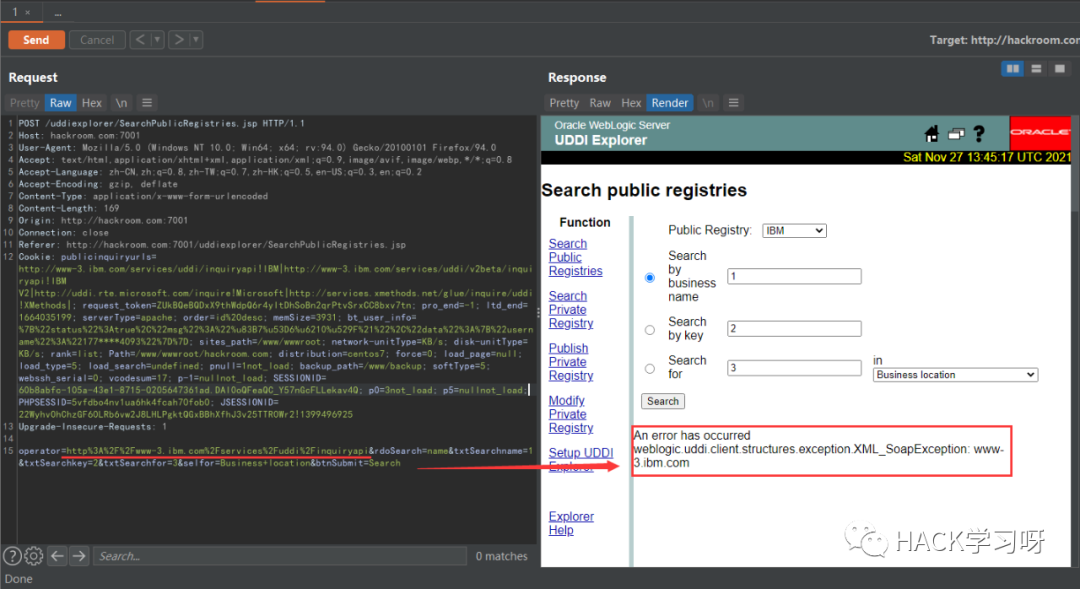Select combined tabbed layout icon
This screenshot has width=1080, height=589.
pyautogui.click(x=1059, y=69)
